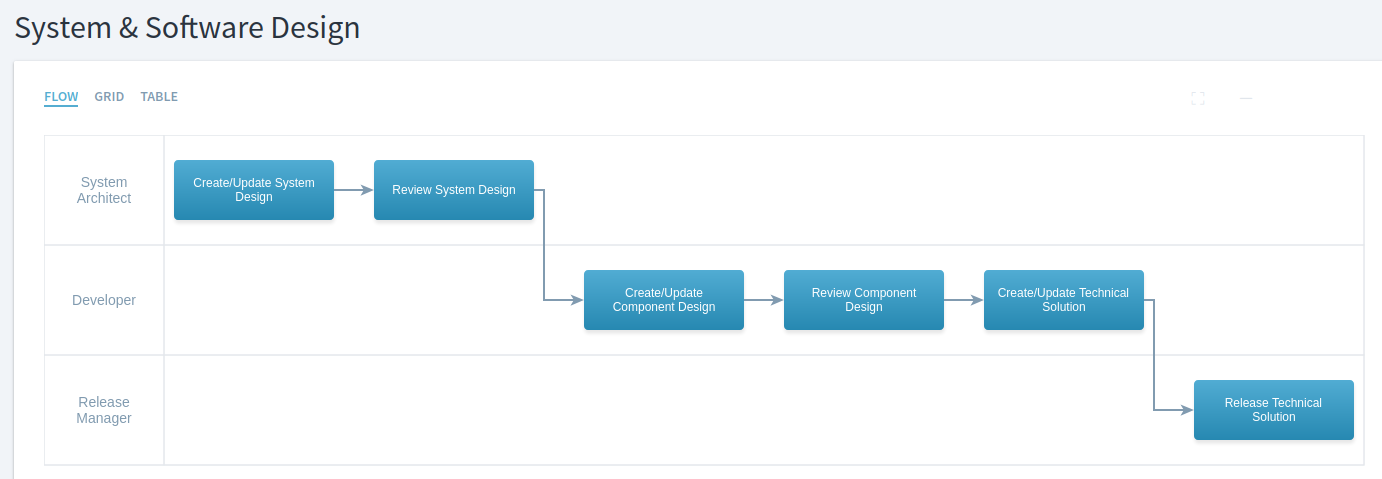Select the Release Technical Solution box
1382x479 pixels.
coord(1274,410)
